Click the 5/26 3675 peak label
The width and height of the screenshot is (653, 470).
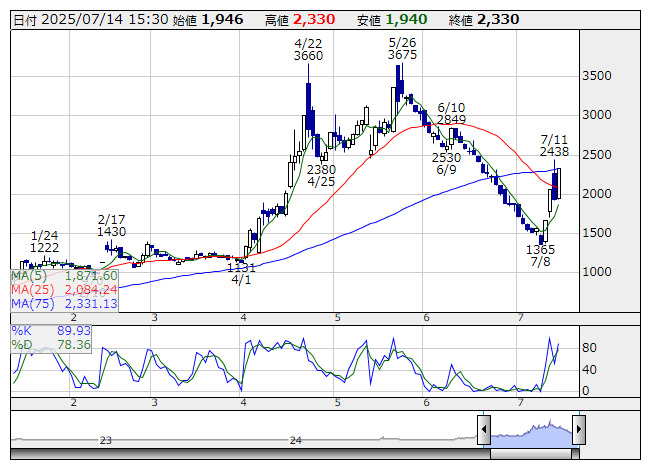[x=402, y=49]
